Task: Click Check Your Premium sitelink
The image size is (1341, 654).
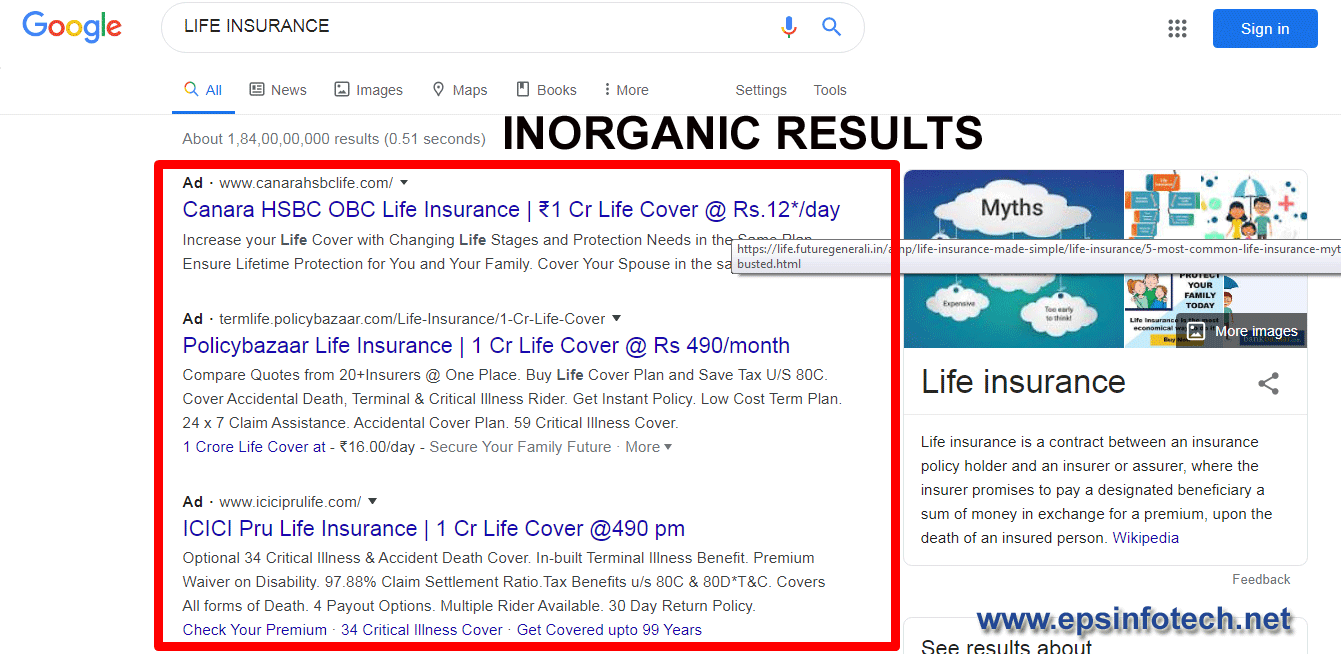Action: (x=255, y=630)
